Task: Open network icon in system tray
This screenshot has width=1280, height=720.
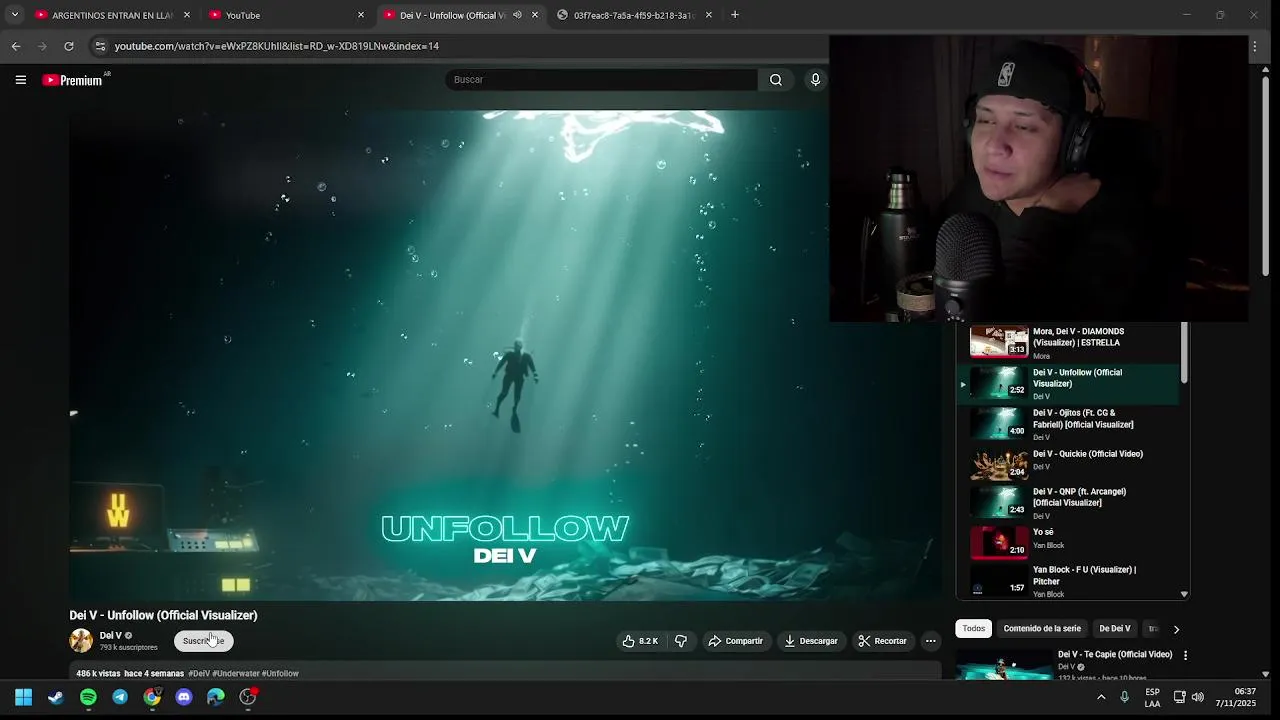Action: (x=1179, y=697)
